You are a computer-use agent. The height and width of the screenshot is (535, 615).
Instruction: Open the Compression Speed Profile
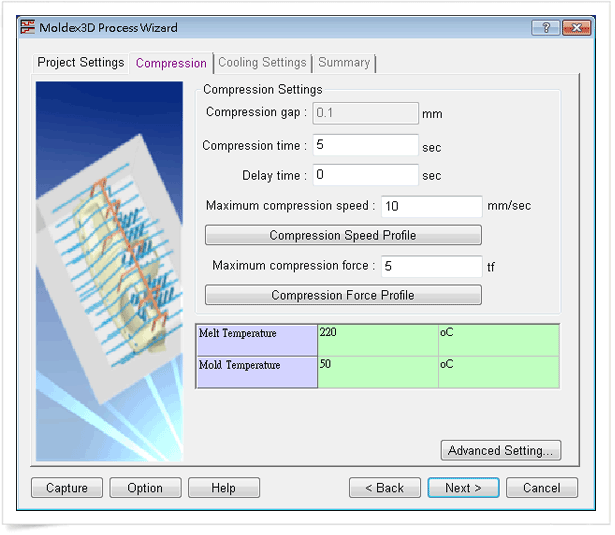click(x=343, y=235)
